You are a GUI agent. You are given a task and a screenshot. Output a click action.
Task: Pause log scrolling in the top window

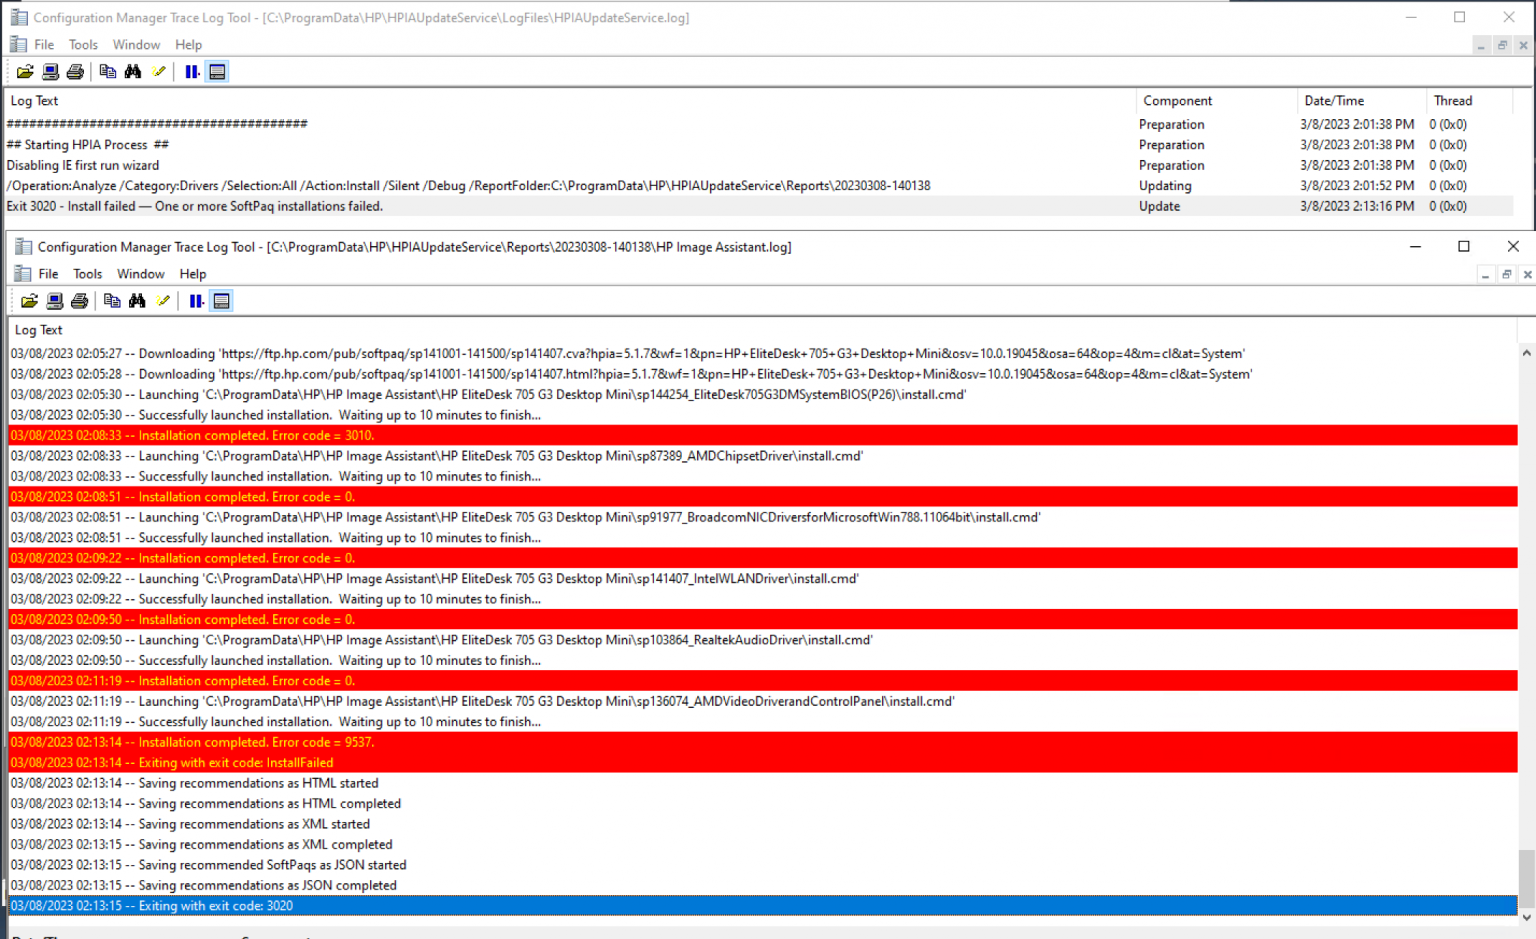(191, 71)
